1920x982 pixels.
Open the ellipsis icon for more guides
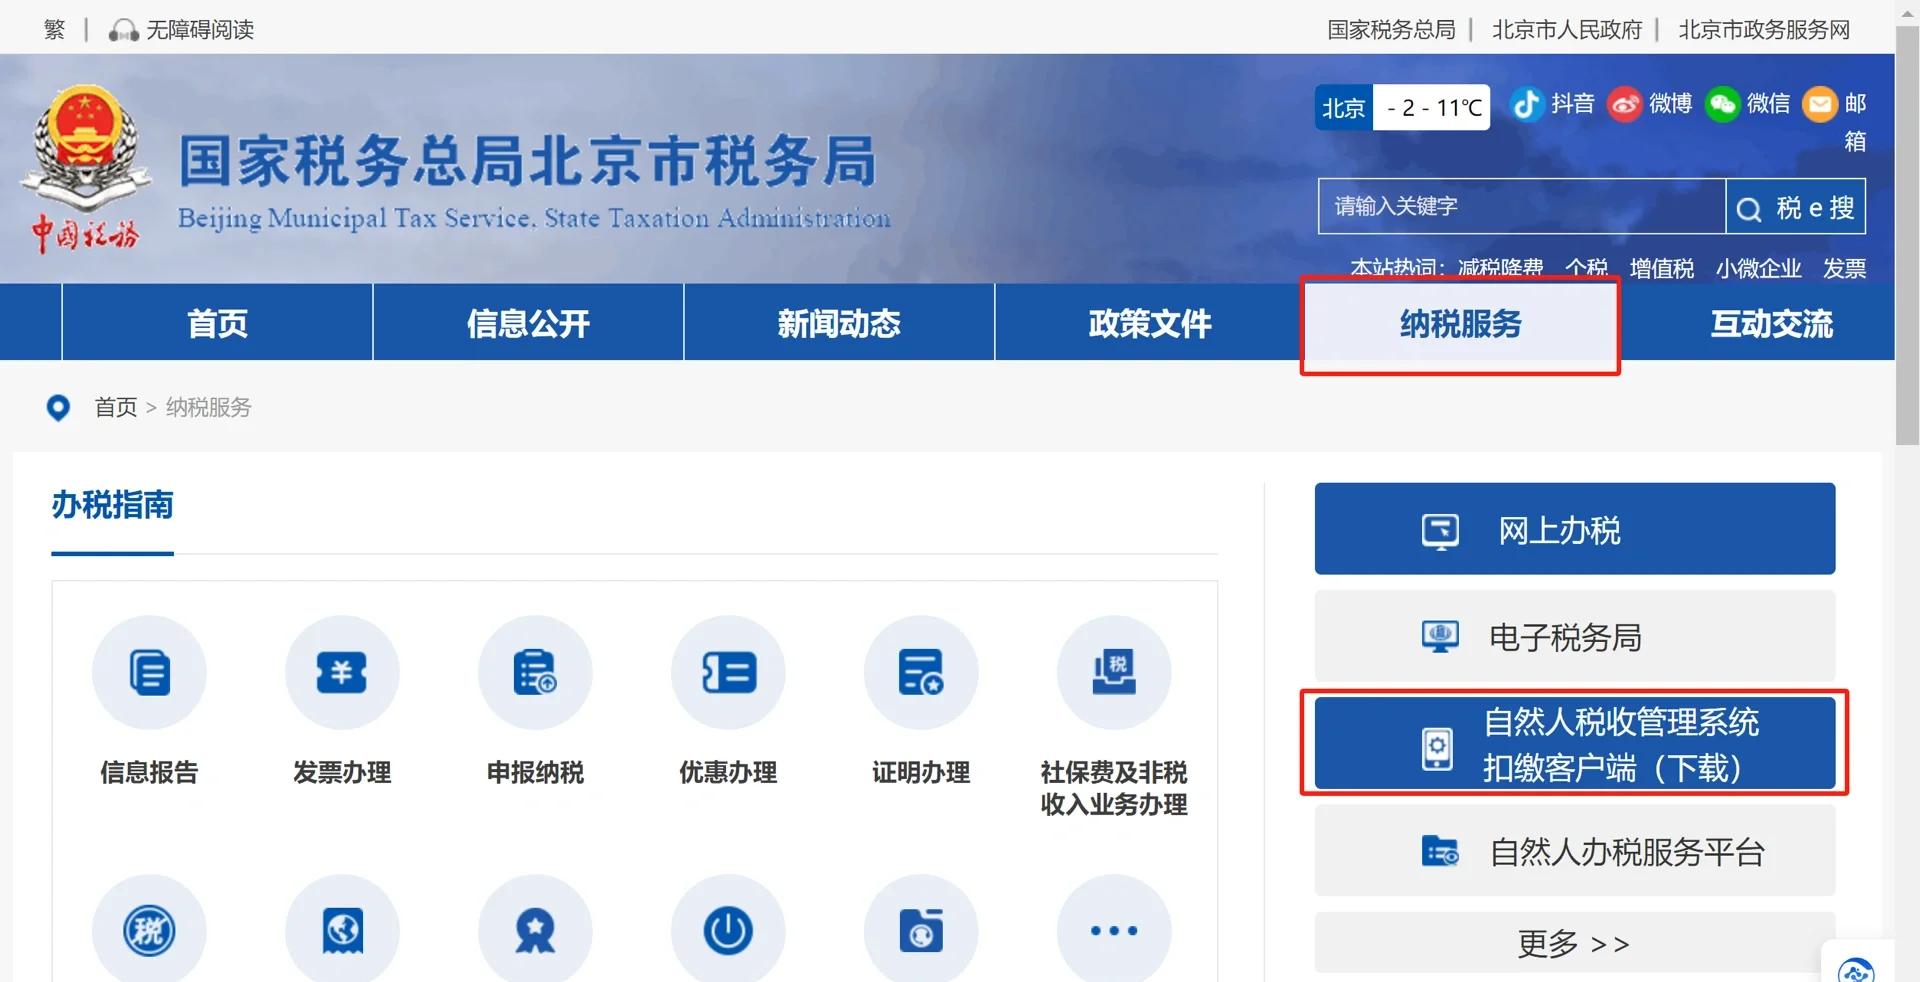1113,930
